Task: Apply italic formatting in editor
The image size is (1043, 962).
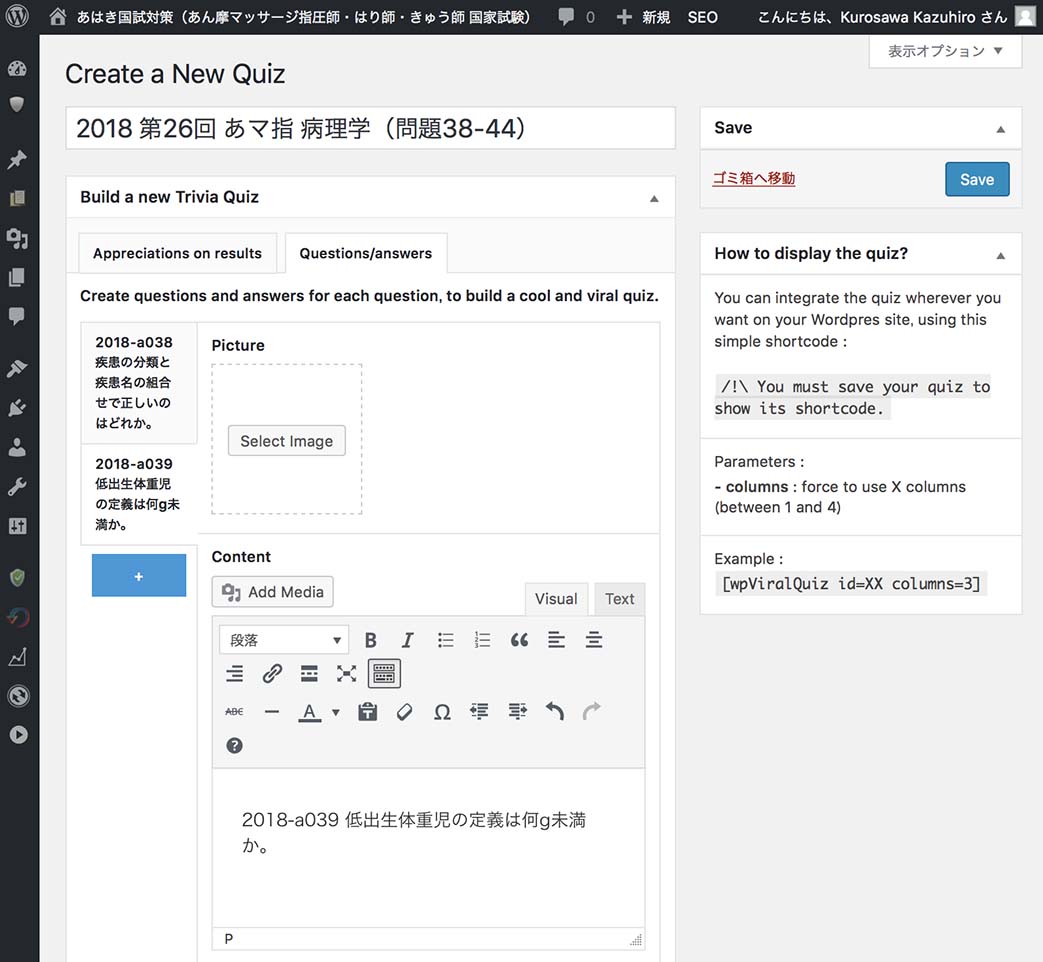Action: (407, 640)
